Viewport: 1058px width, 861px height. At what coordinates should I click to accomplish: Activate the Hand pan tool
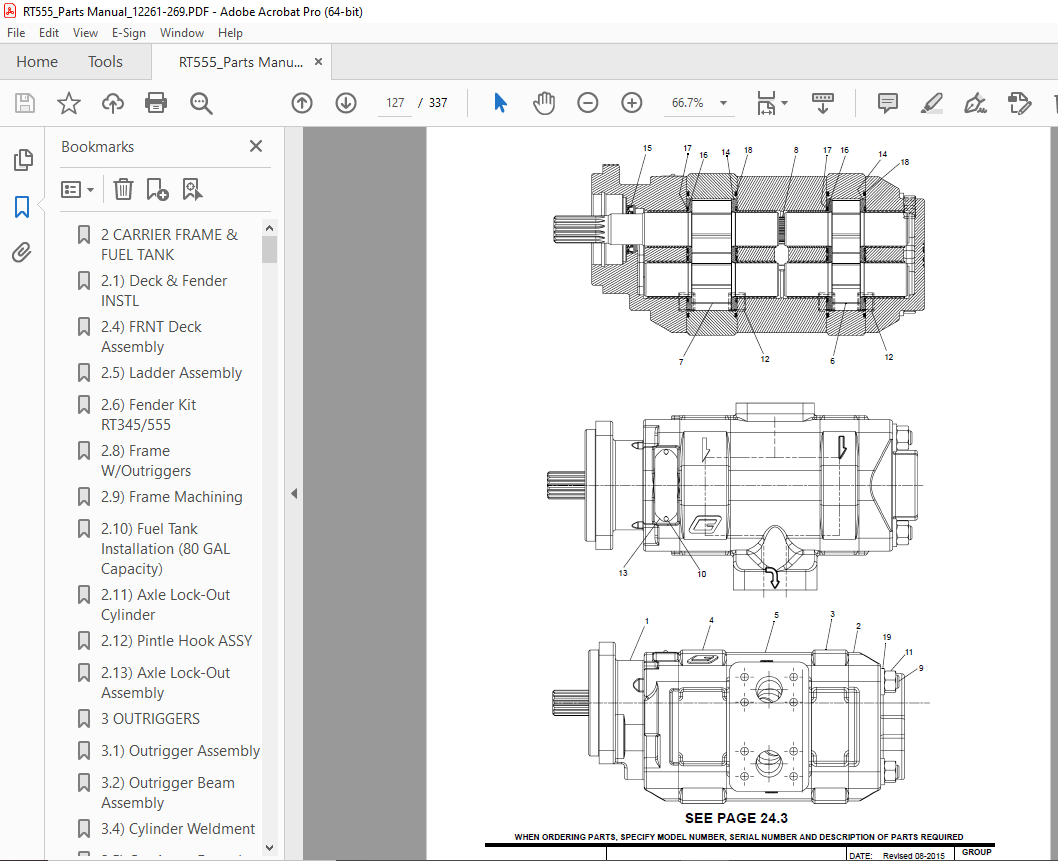[x=544, y=103]
